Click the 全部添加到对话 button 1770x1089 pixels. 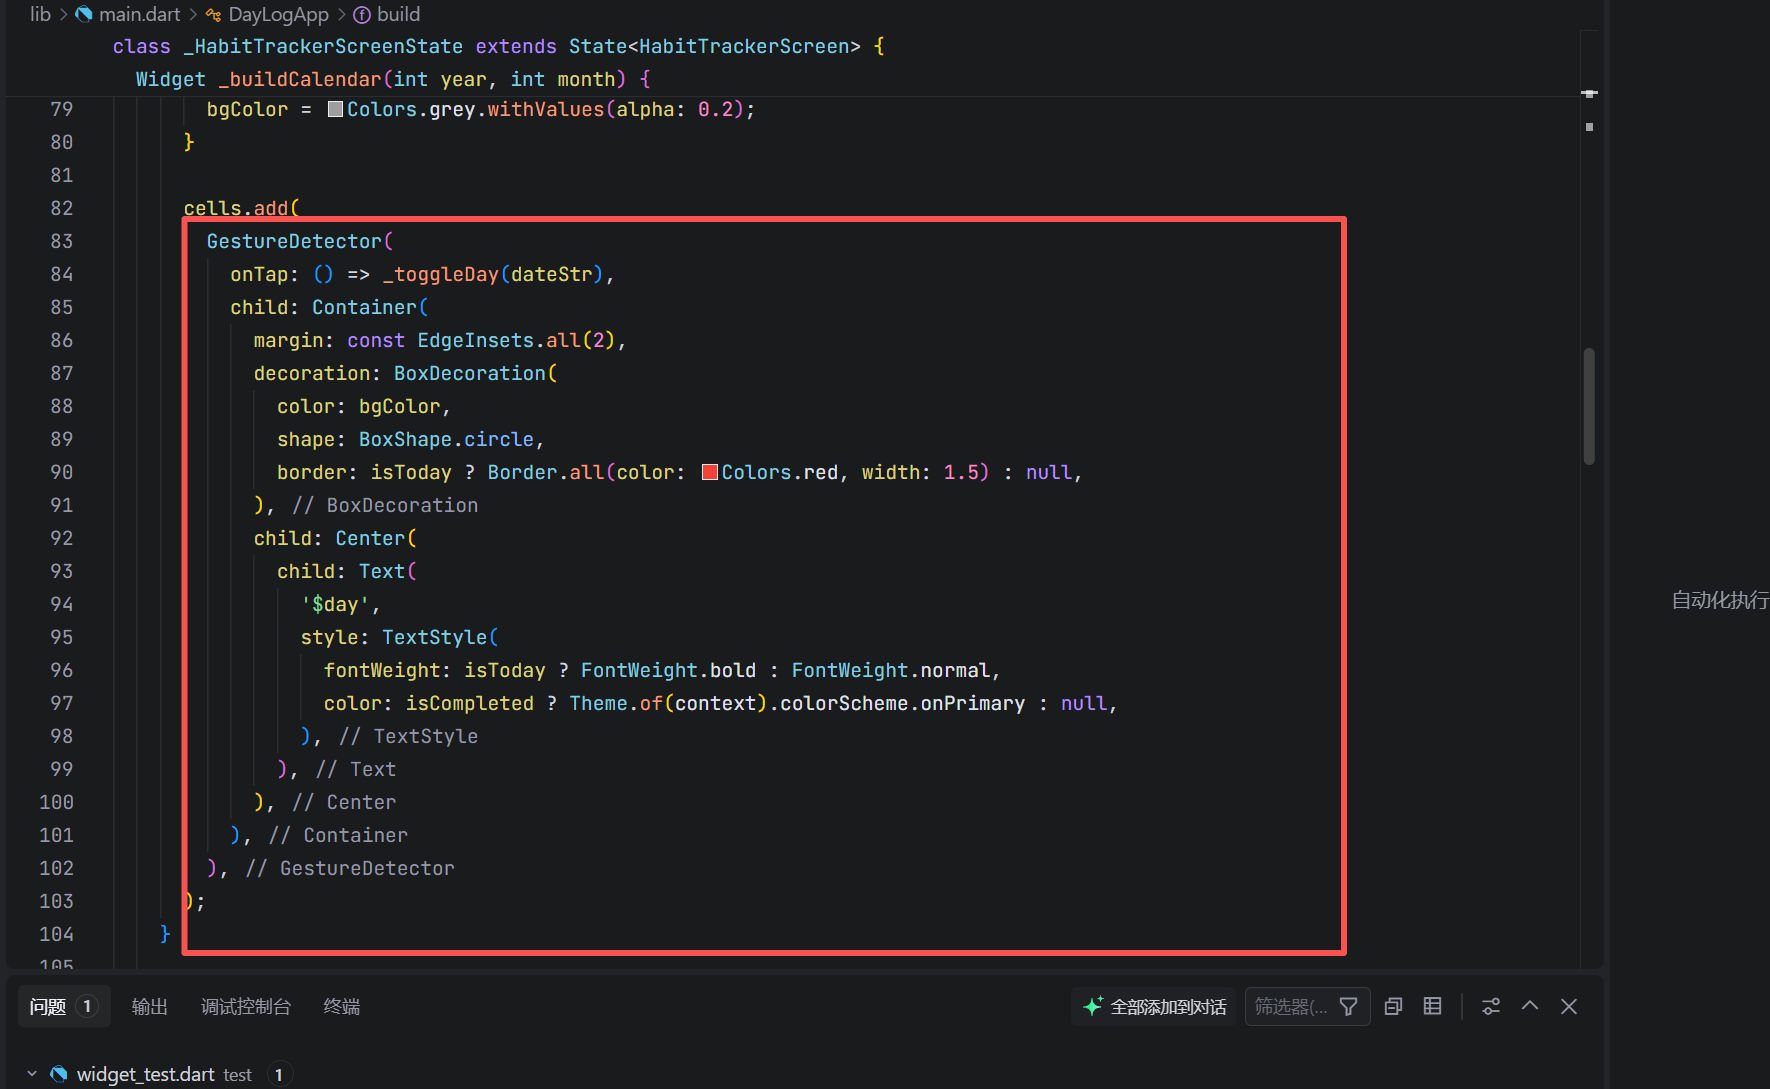[x=1154, y=1006]
